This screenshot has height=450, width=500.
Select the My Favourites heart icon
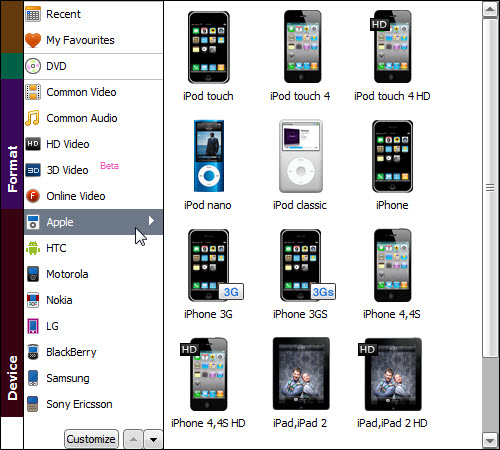(33, 40)
